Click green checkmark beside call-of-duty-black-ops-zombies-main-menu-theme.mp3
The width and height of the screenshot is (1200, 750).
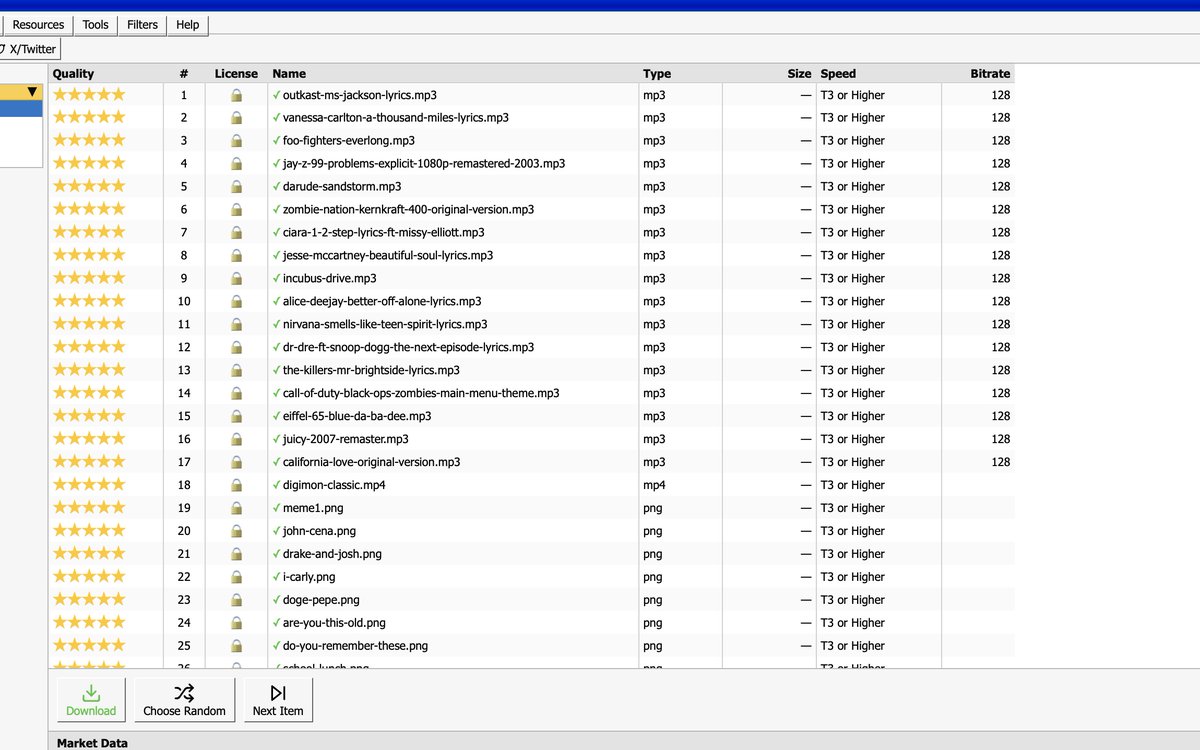tap(276, 393)
